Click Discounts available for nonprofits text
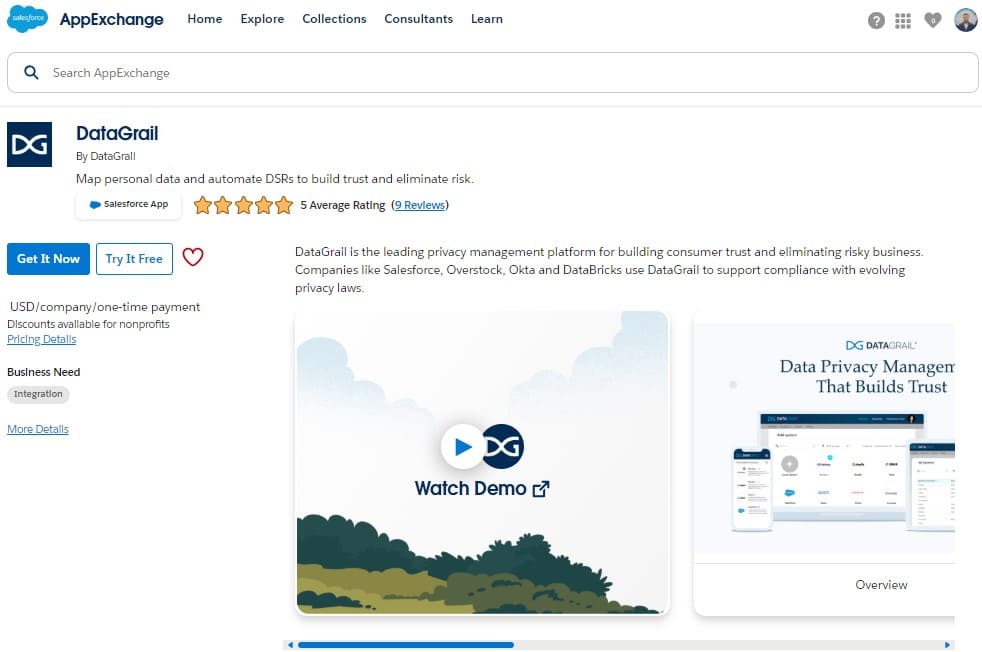Screen dimensions: 982x652 [88, 324]
